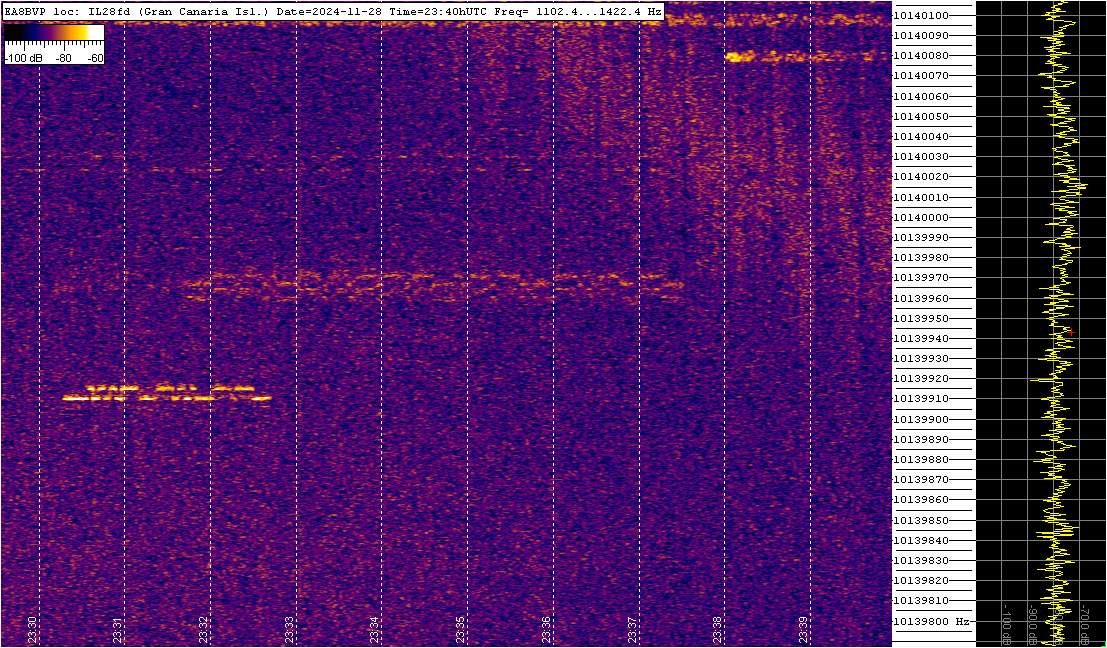Click the red cross marker on spectrum plot

tap(1070, 331)
